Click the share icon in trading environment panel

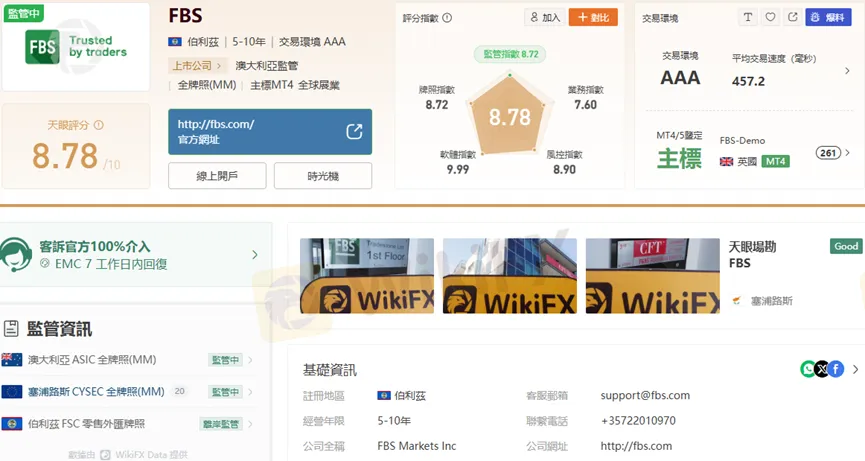[x=793, y=17]
